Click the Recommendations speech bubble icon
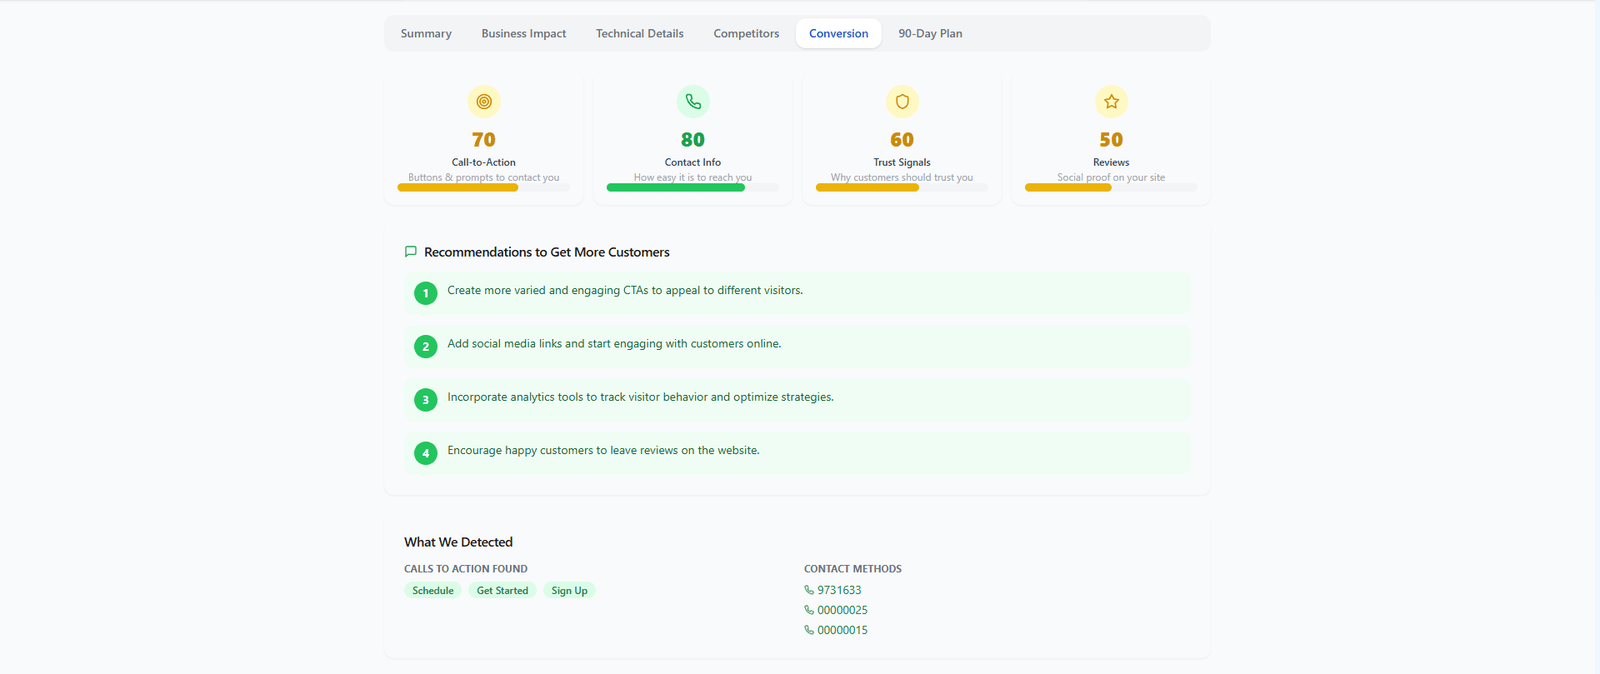 pyautogui.click(x=410, y=252)
